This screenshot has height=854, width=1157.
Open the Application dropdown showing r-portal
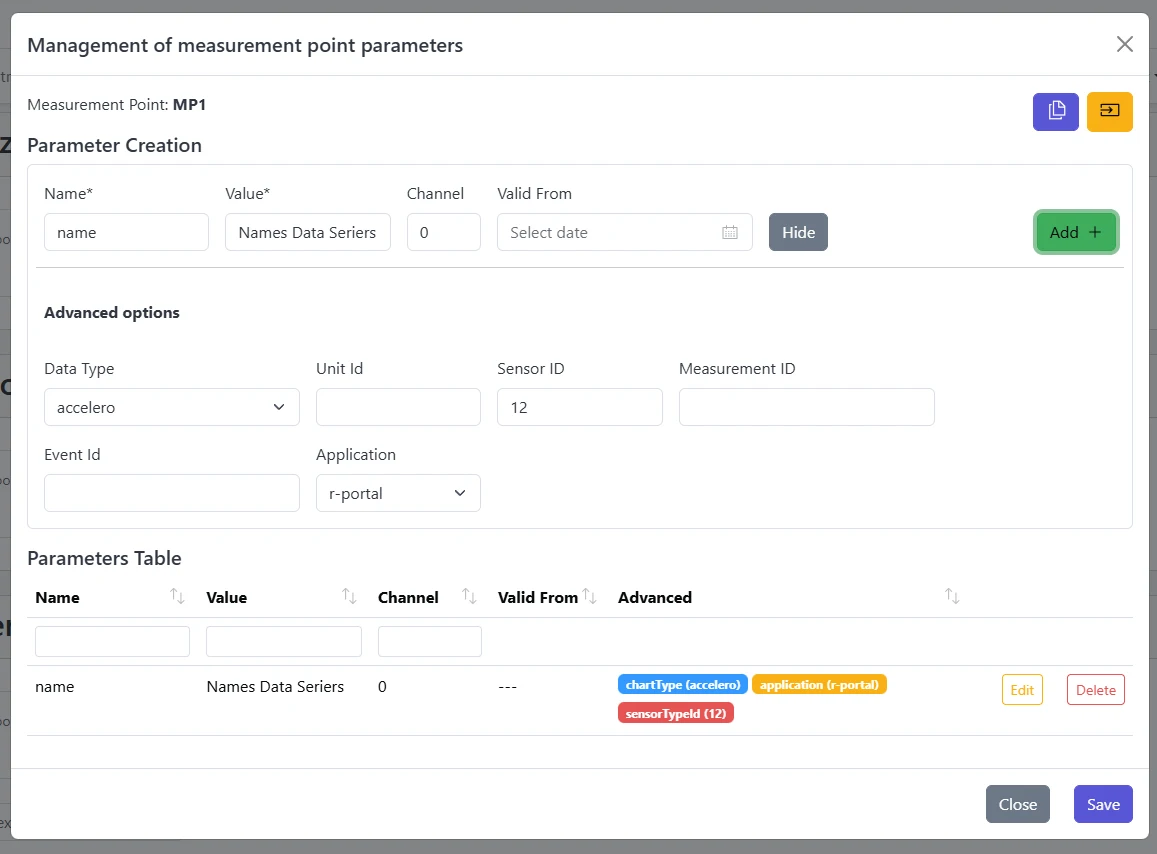coord(397,492)
